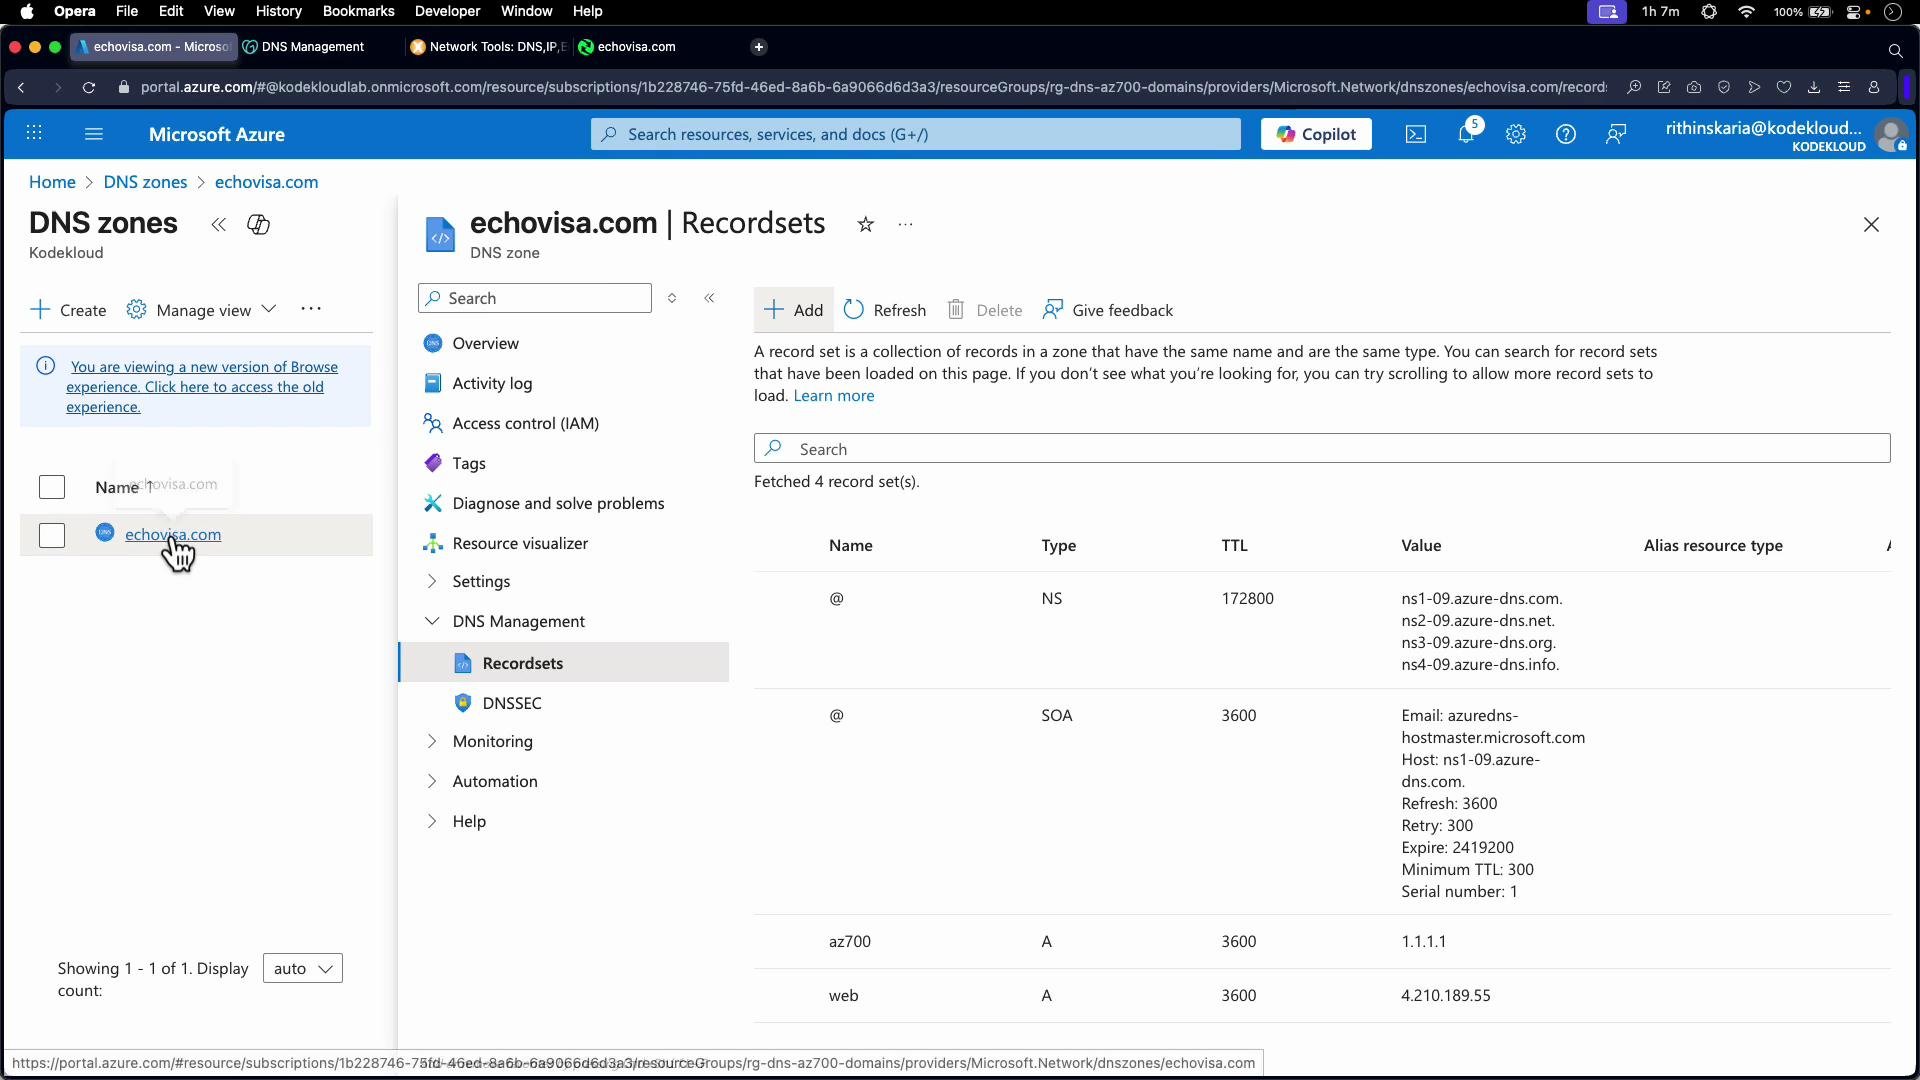
Task: Click the account avatar picture
Action: [1891, 134]
